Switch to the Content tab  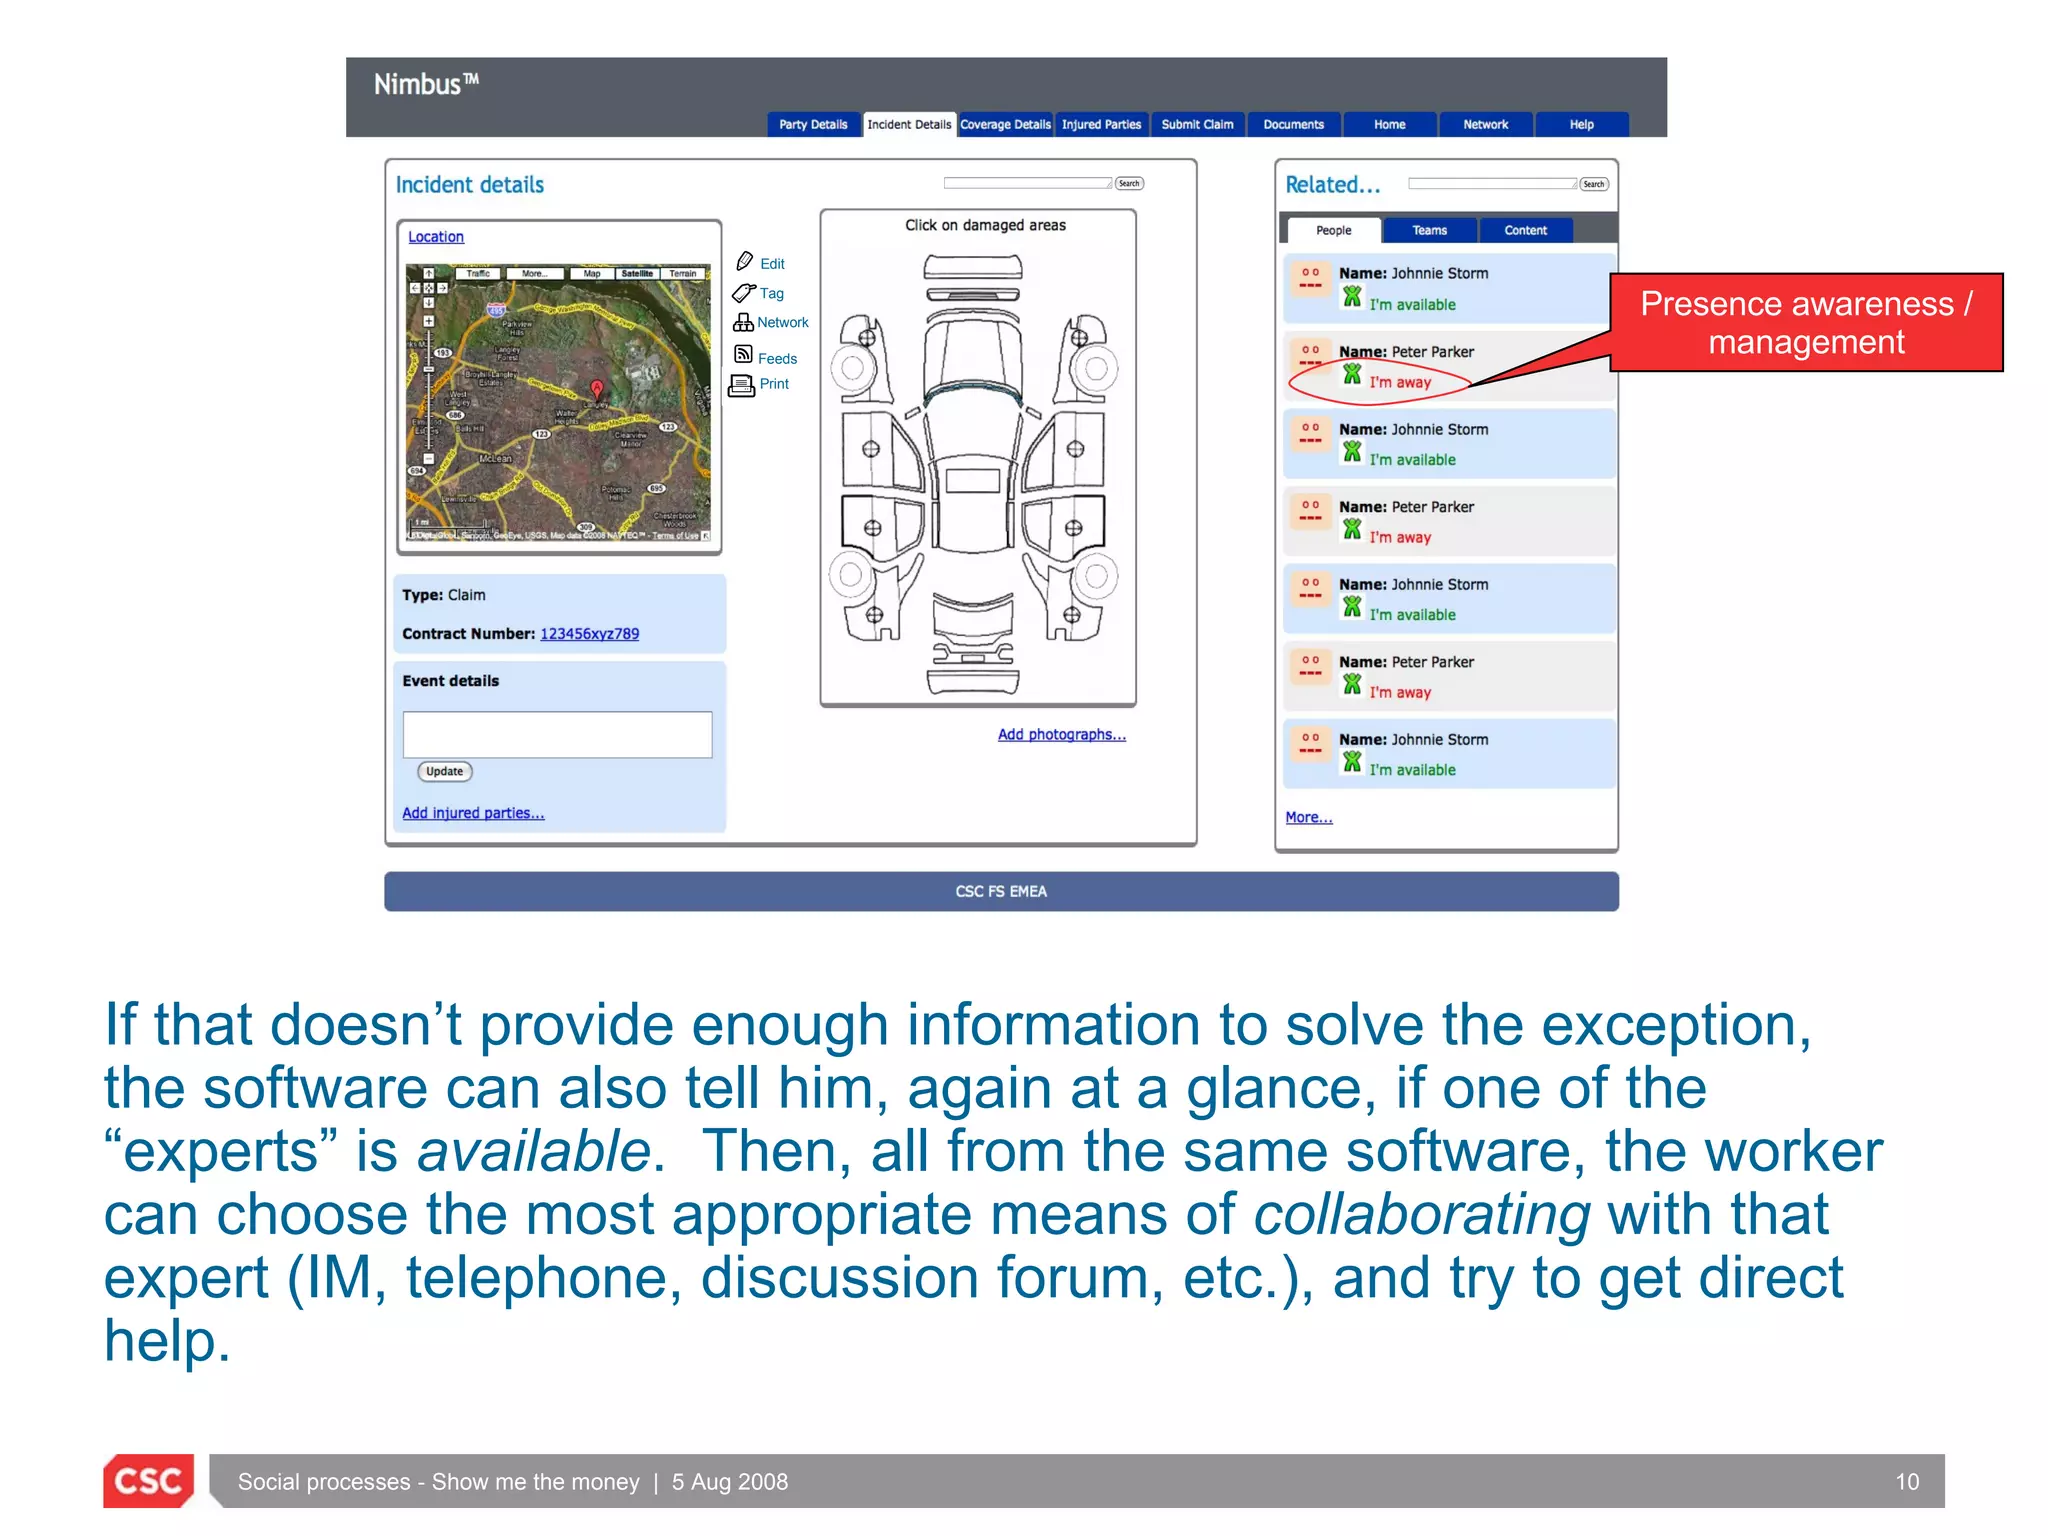point(1525,230)
